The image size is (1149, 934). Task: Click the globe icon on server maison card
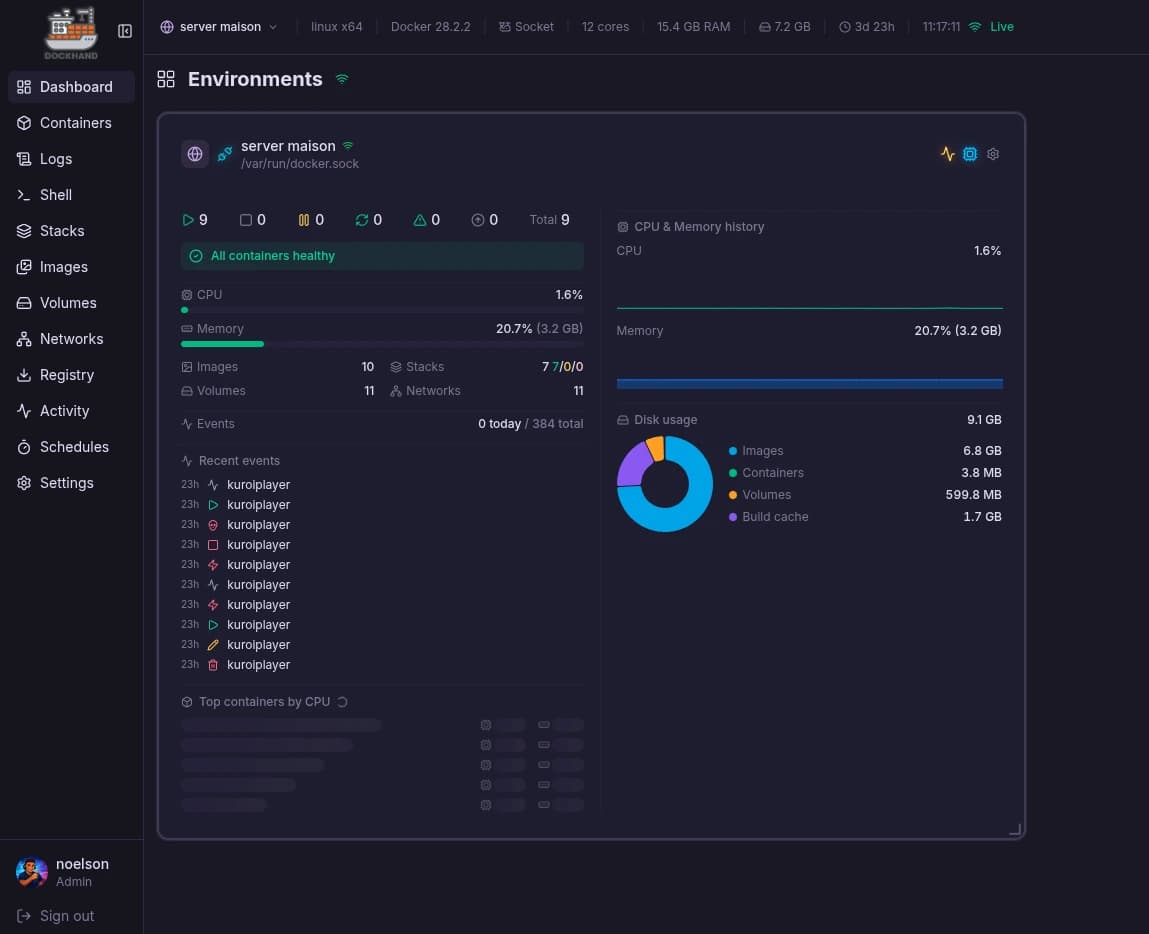(195, 153)
